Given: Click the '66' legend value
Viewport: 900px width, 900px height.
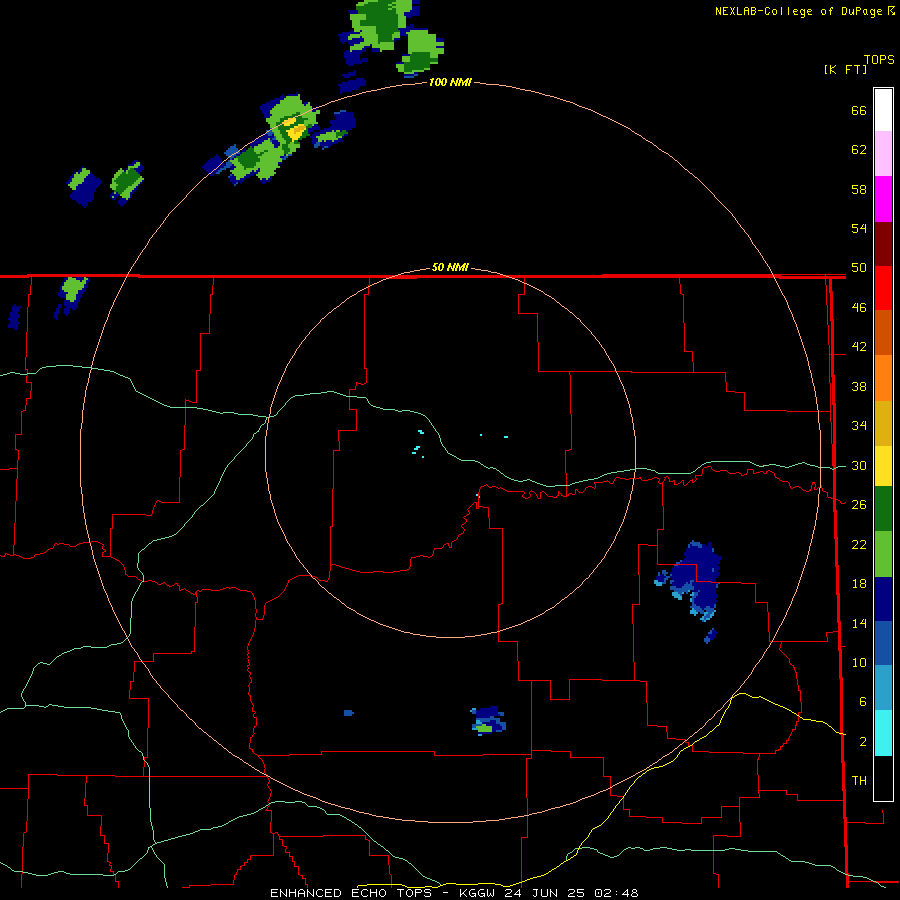Looking at the screenshot, I should pyautogui.click(x=859, y=110).
